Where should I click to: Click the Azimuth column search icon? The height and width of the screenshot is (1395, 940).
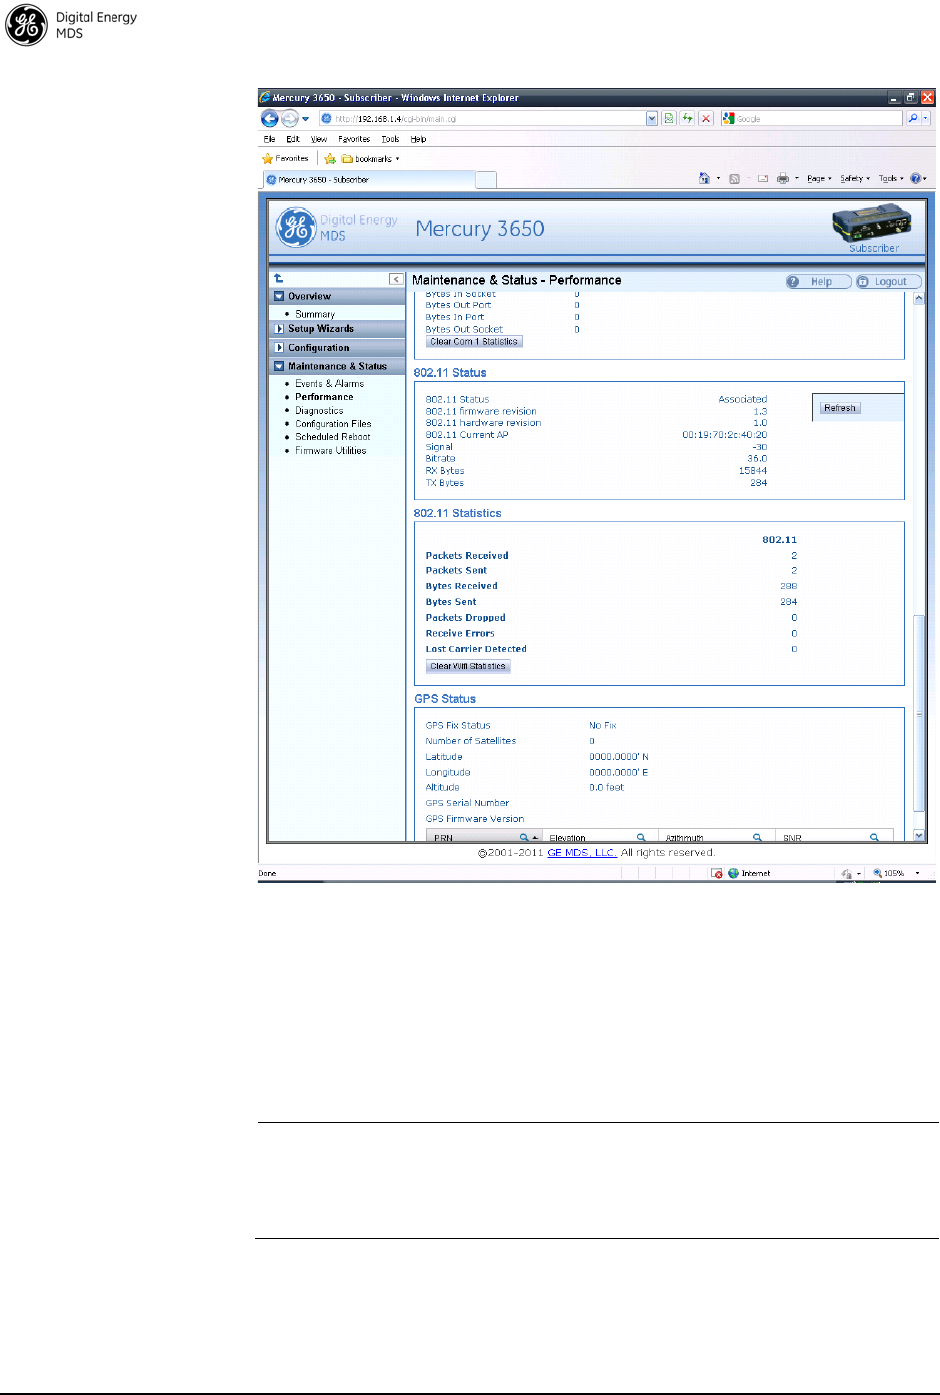tap(757, 837)
